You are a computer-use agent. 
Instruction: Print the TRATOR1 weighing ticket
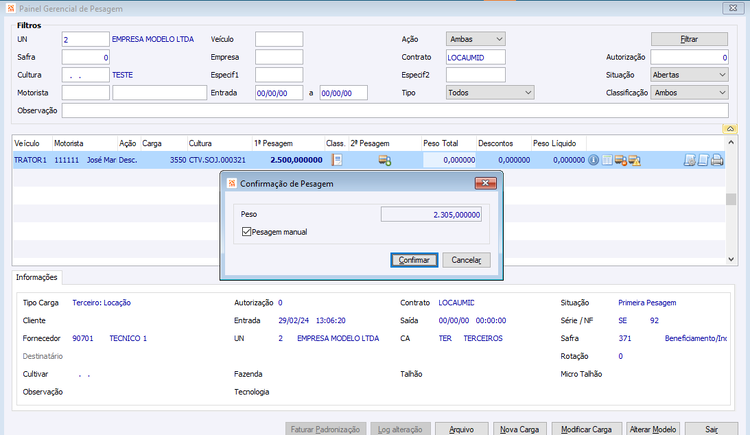click(x=717, y=160)
